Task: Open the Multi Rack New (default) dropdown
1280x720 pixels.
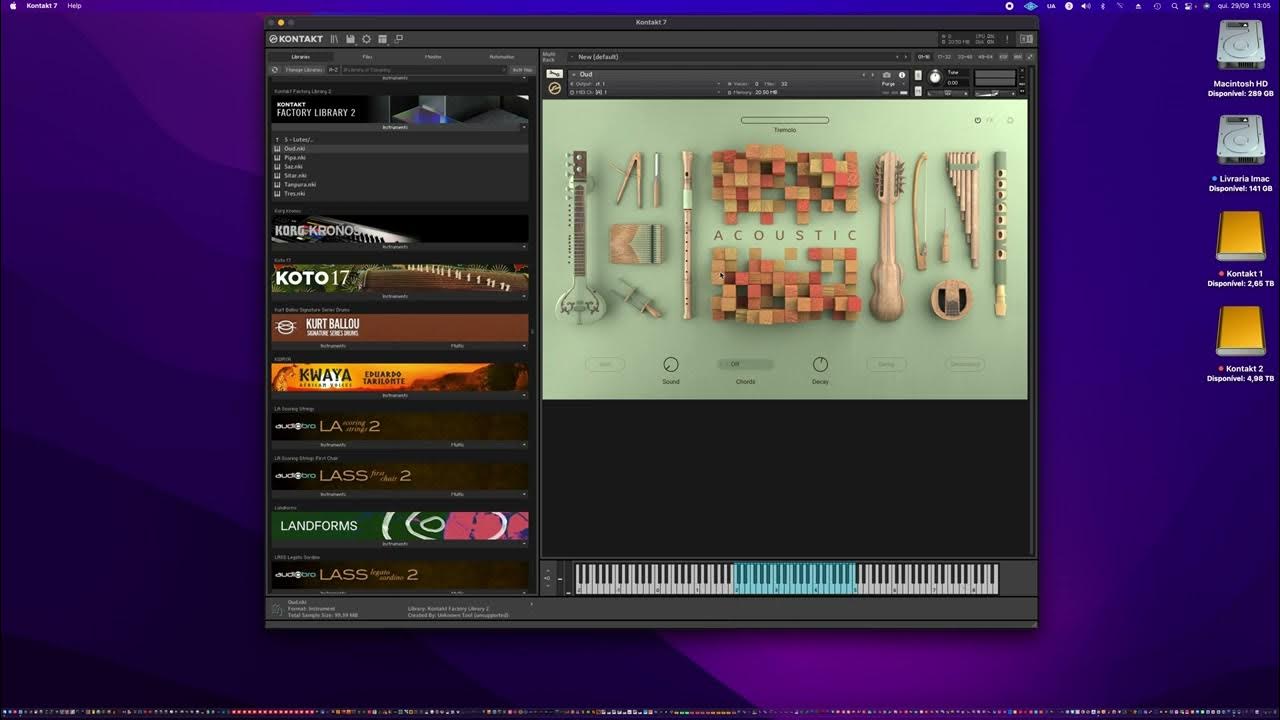Action: (740, 57)
